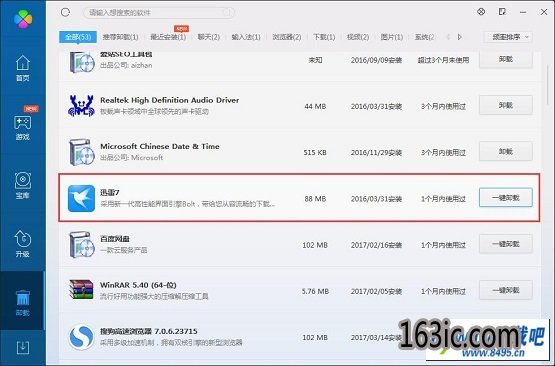Click the WinRAR stacked books icon
The width and height of the screenshot is (555, 366).
81,290
